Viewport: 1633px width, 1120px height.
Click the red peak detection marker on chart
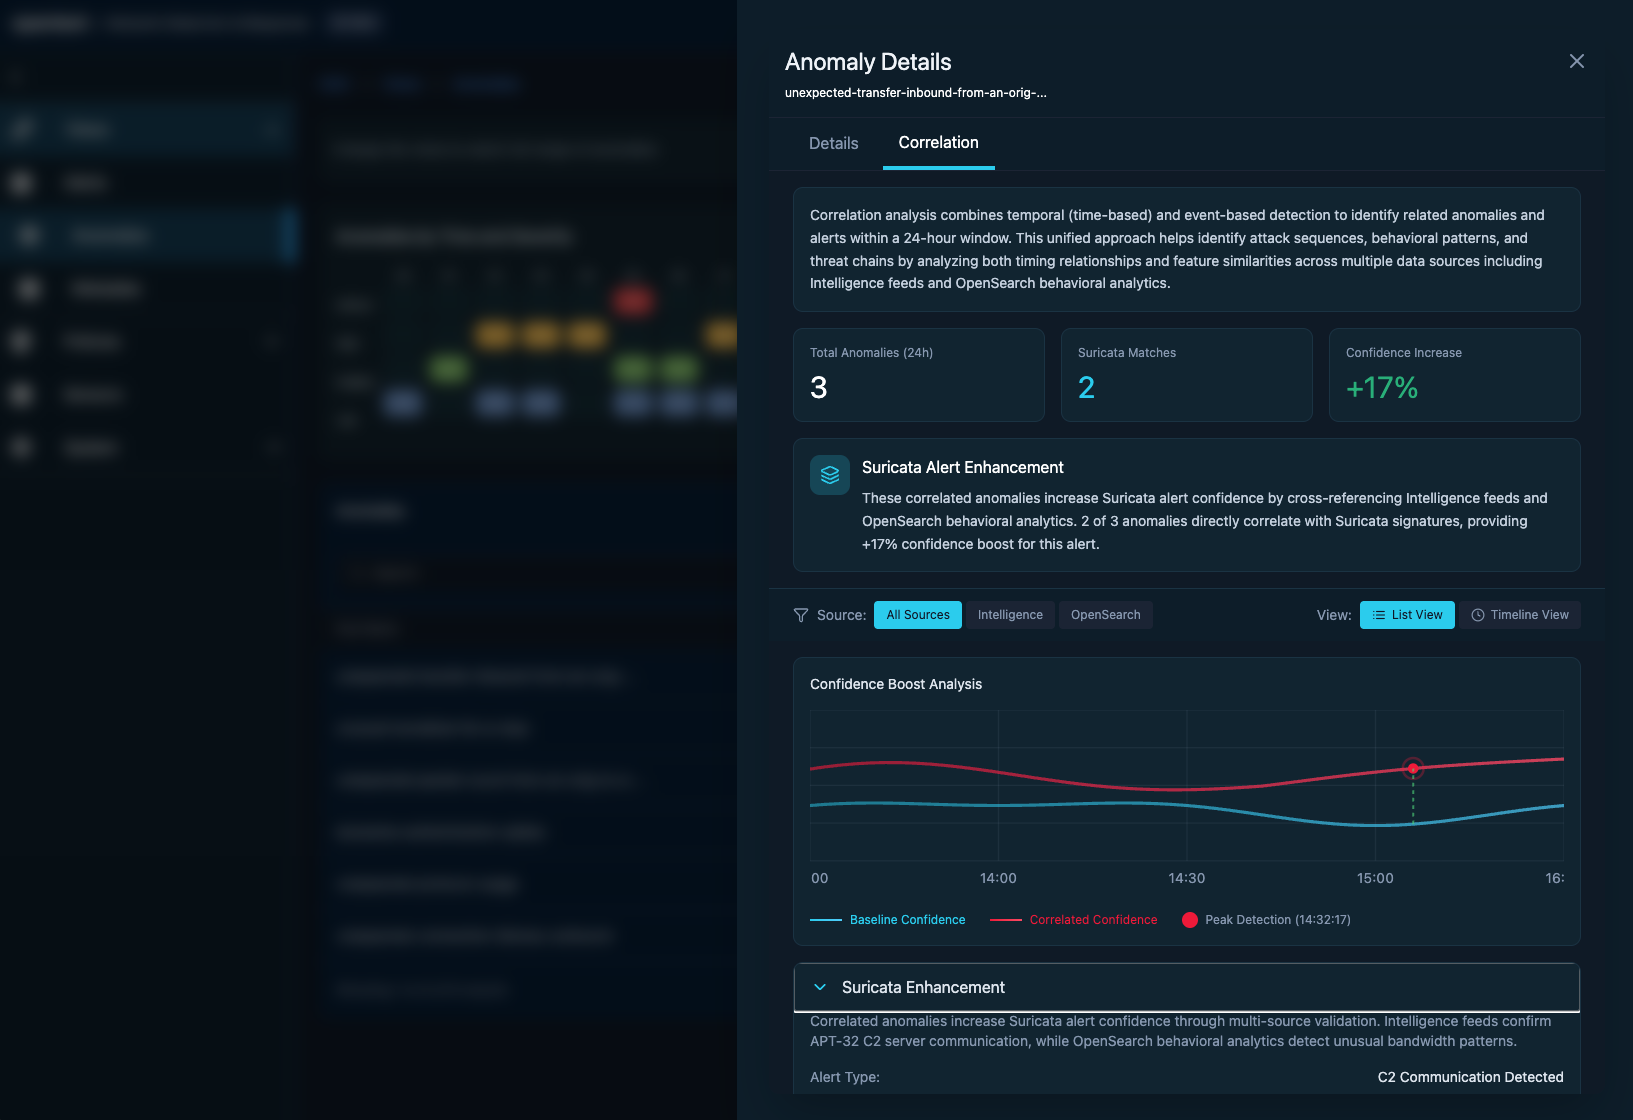[x=1412, y=768]
